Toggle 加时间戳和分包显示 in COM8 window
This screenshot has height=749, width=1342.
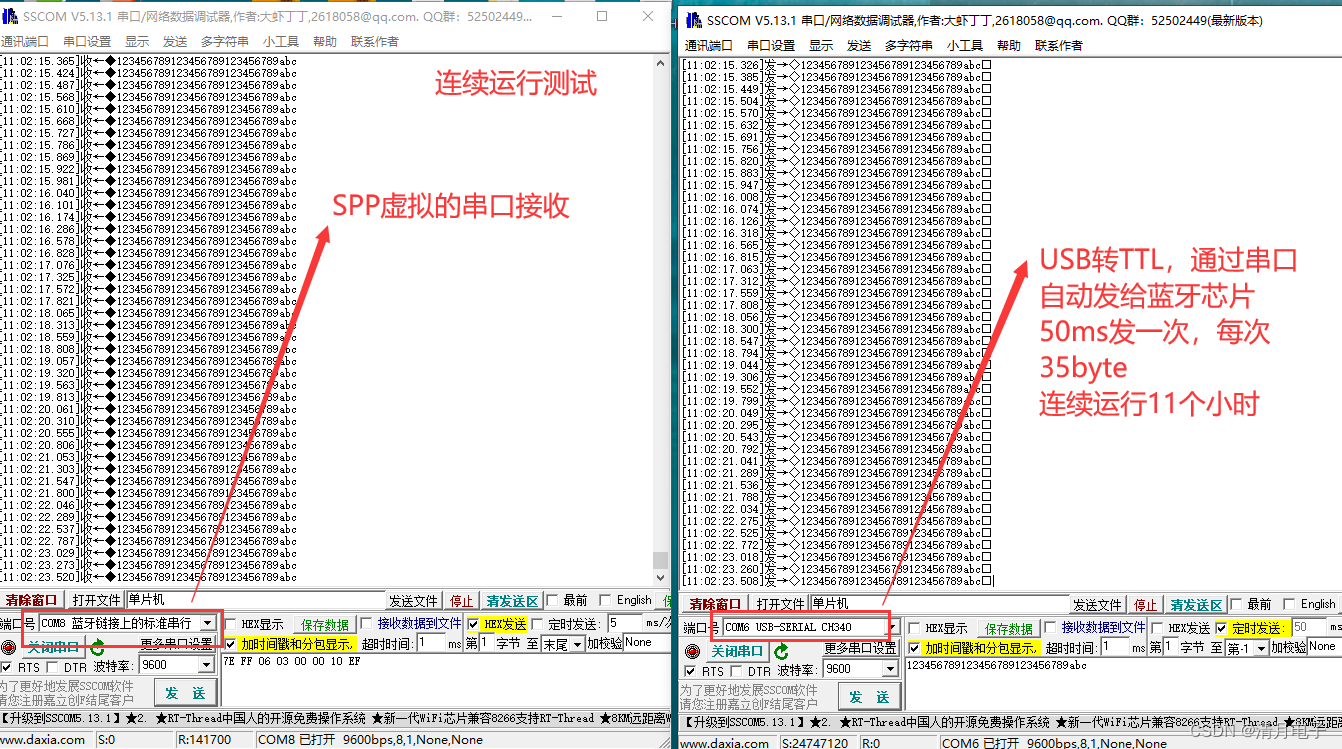(231, 644)
